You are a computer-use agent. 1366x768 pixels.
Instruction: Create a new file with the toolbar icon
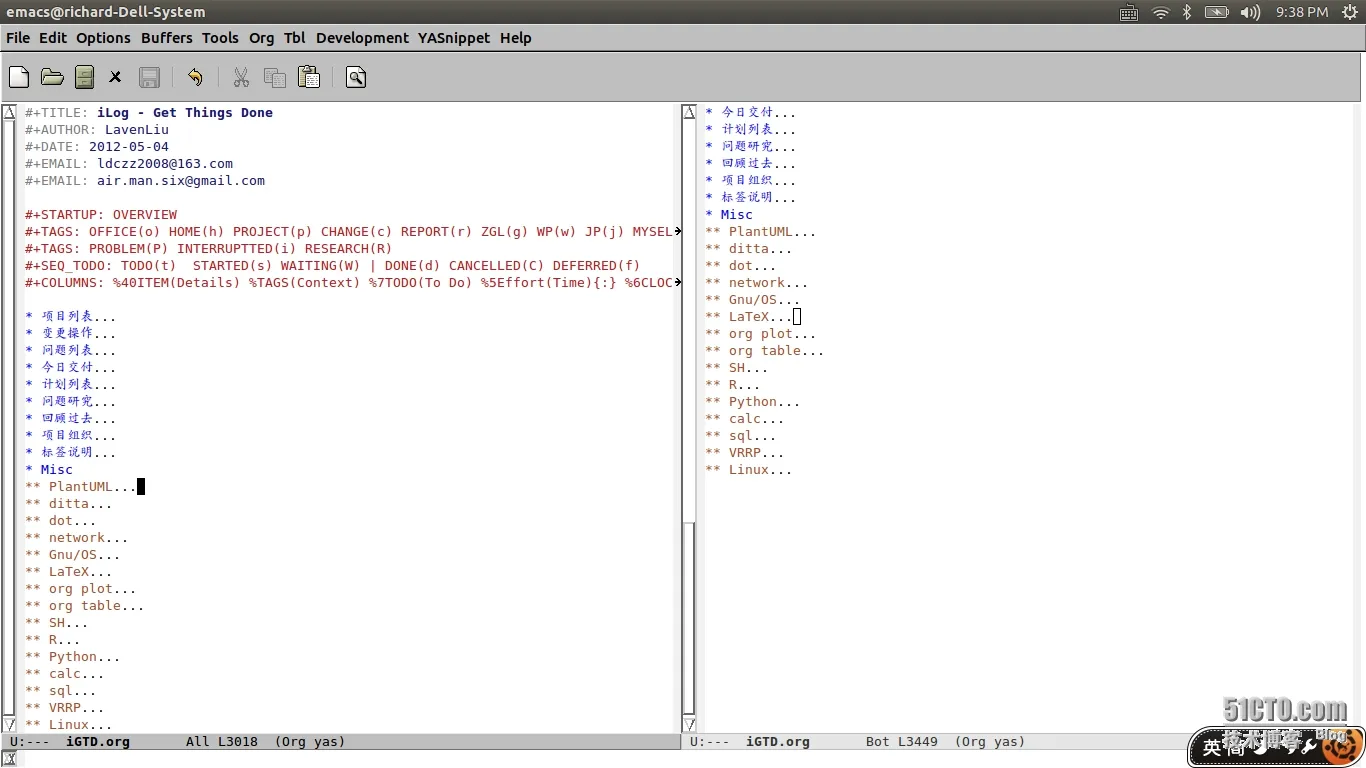point(19,77)
